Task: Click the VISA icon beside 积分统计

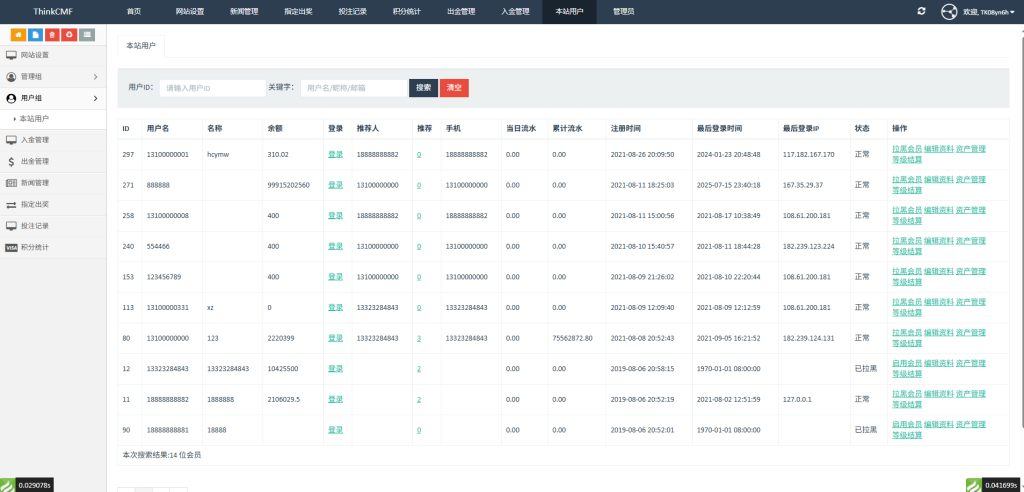Action: pos(11,248)
